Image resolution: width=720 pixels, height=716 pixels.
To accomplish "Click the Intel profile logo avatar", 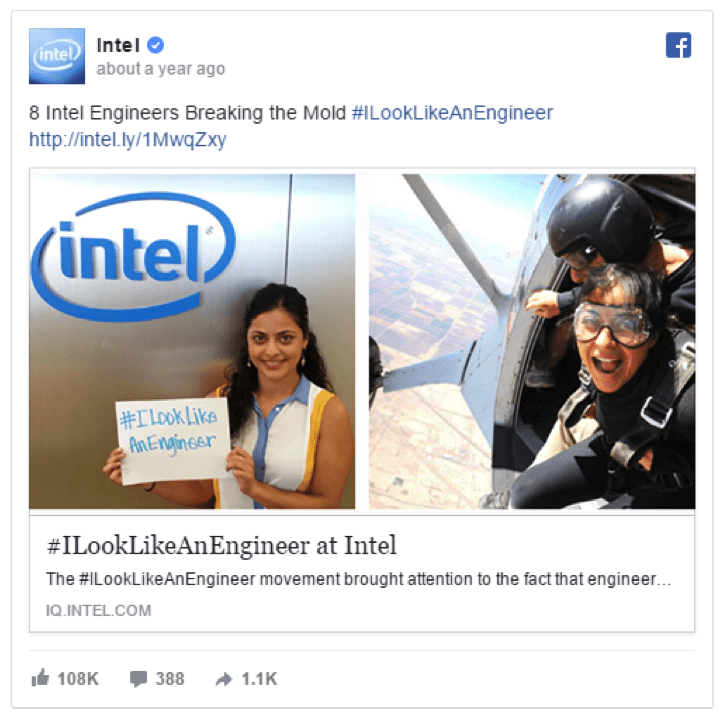I will pyautogui.click(x=56, y=56).
